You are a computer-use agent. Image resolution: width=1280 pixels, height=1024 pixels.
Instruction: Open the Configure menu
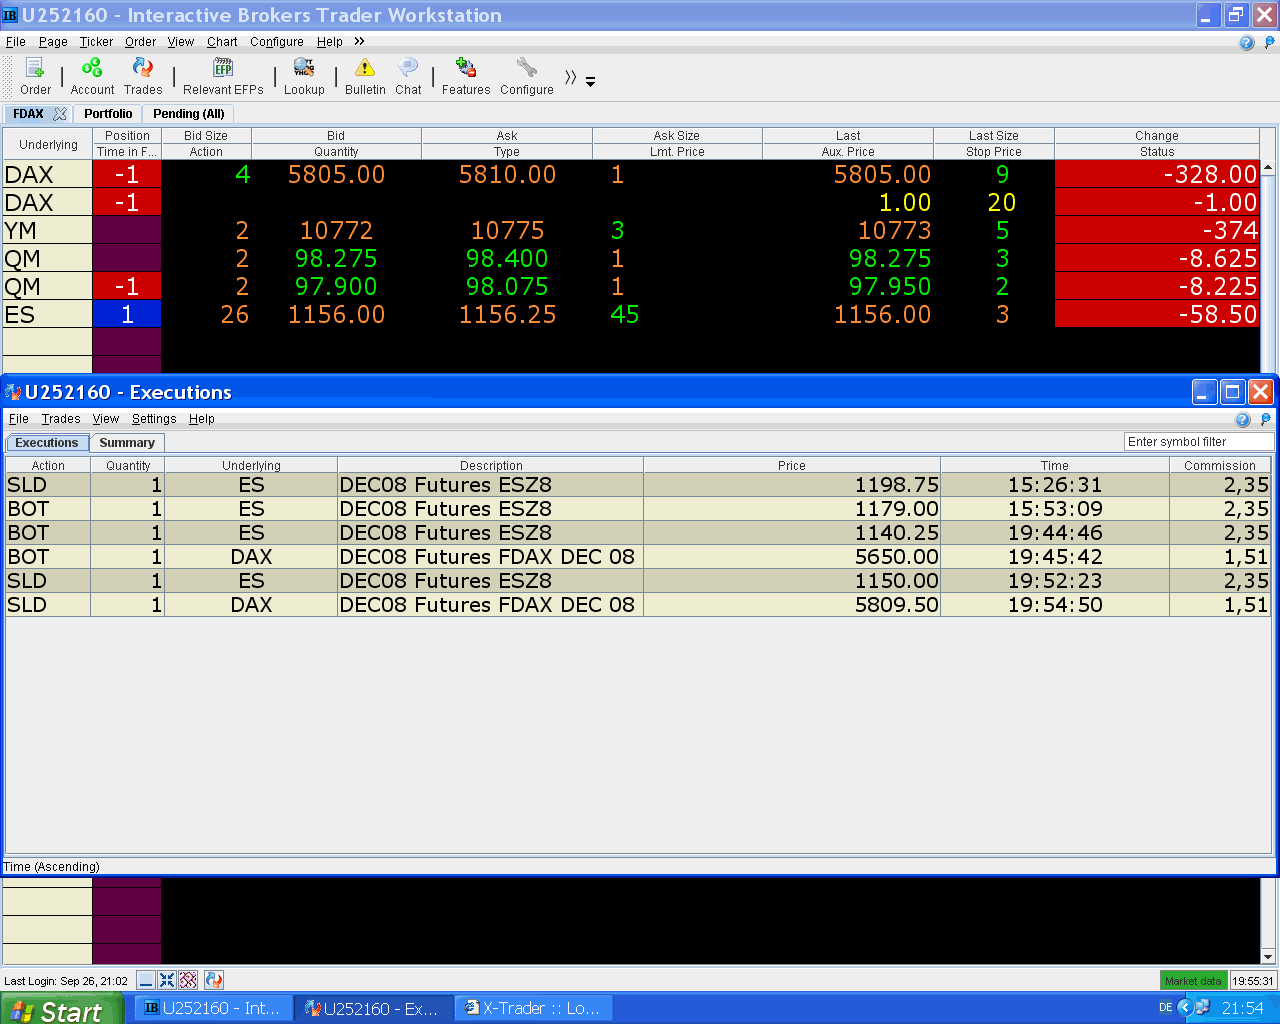(x=277, y=42)
